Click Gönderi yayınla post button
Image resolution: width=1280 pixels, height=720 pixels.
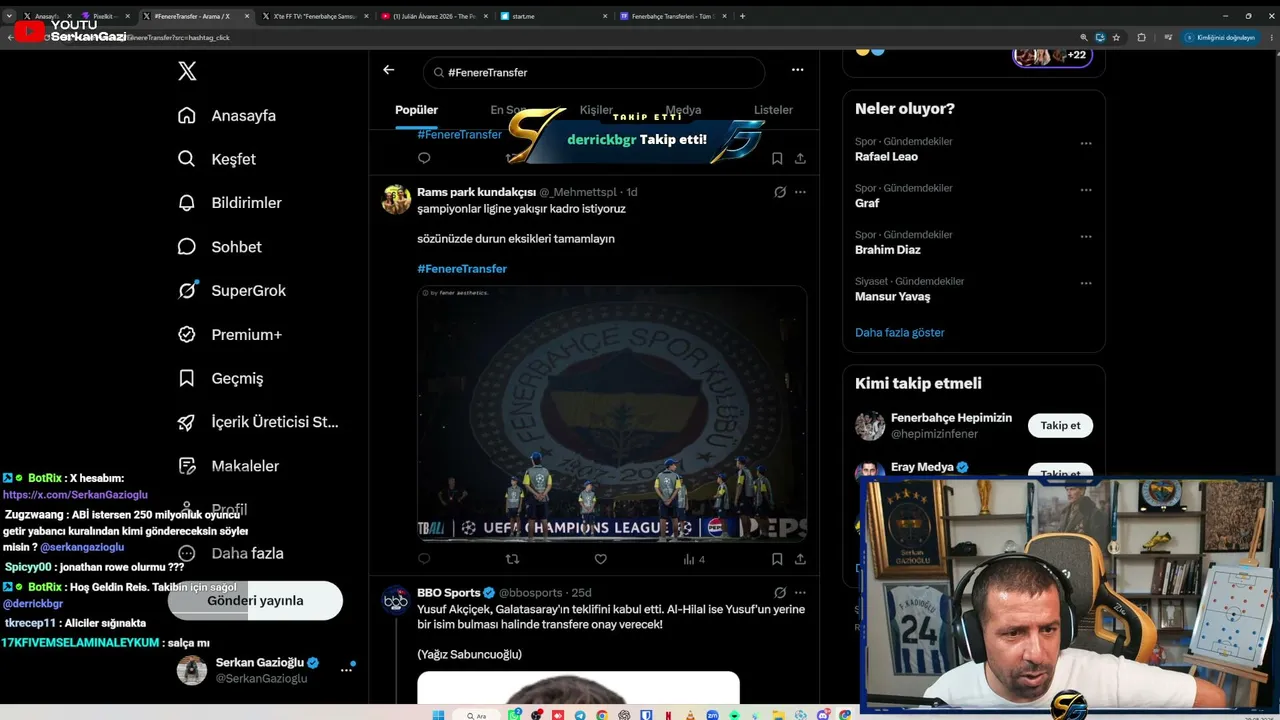tap(255, 601)
